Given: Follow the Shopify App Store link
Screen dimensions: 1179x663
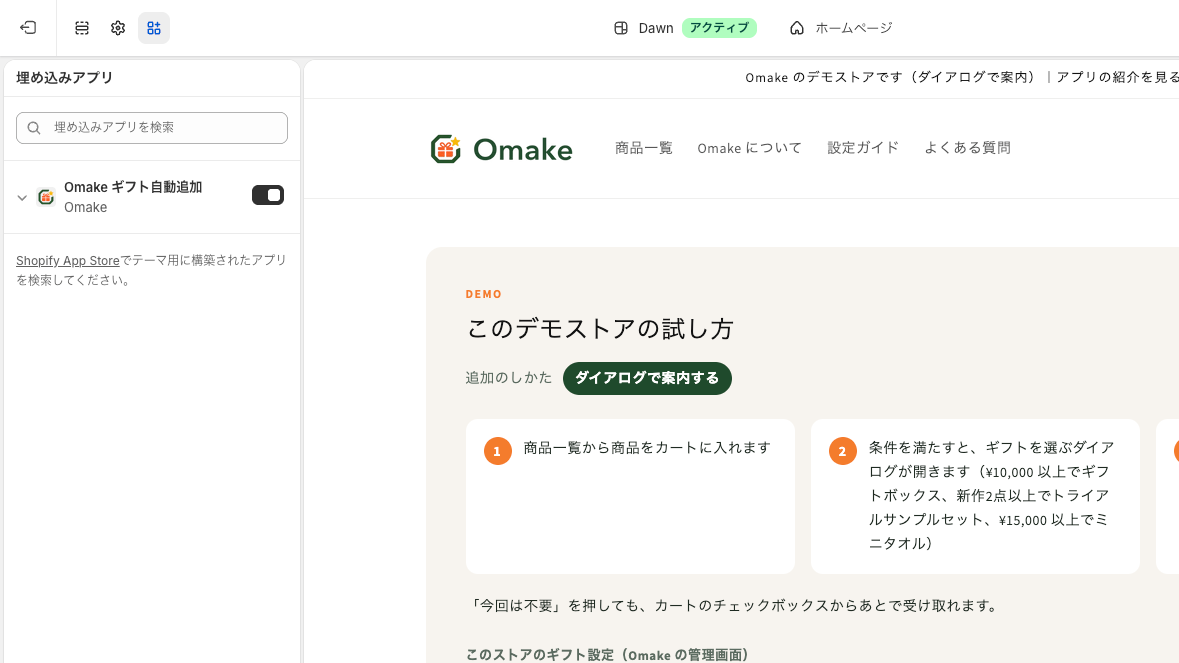Looking at the screenshot, I should tap(68, 260).
